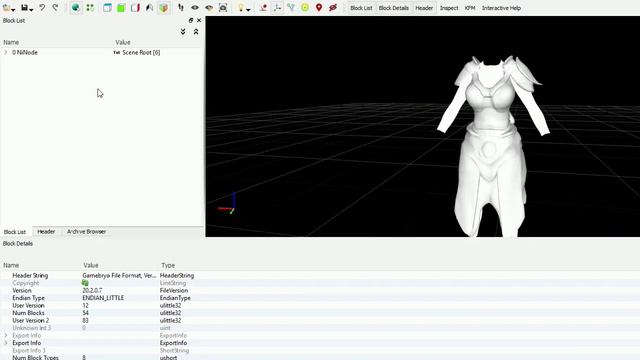Viewport: 640px width, 360px height.
Task: Toggle Header panel in top toolbar
Action: point(424,8)
